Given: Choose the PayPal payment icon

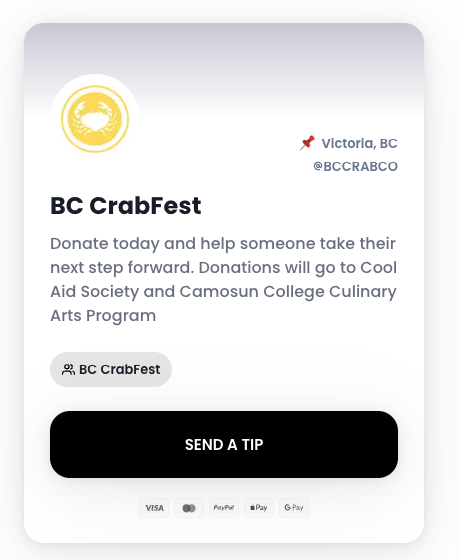Looking at the screenshot, I should (224, 508).
